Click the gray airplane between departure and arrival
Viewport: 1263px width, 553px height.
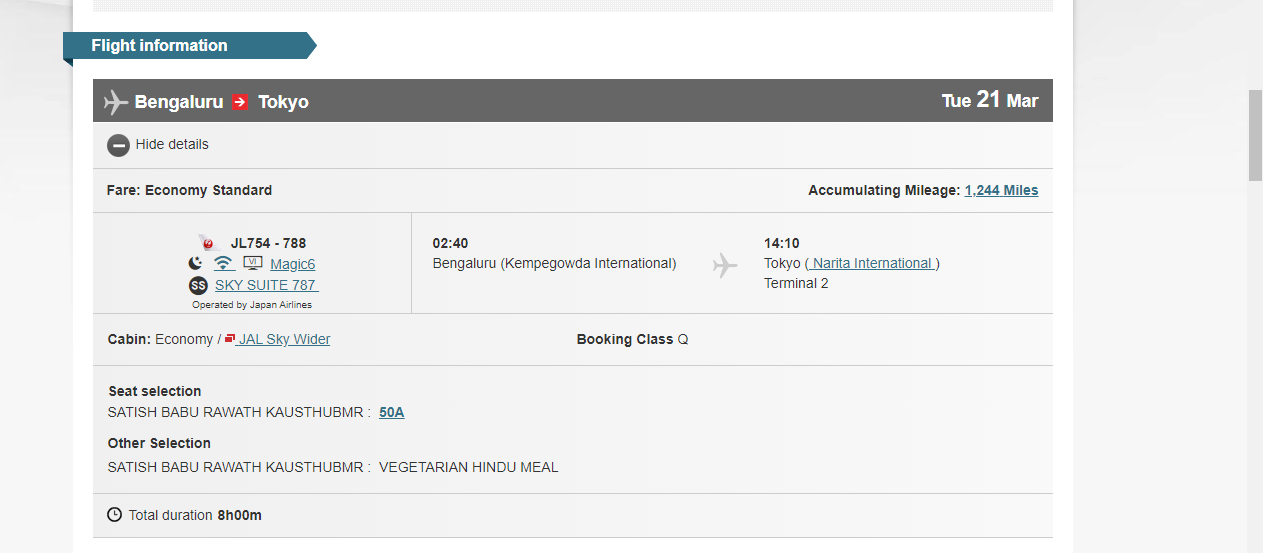725,265
